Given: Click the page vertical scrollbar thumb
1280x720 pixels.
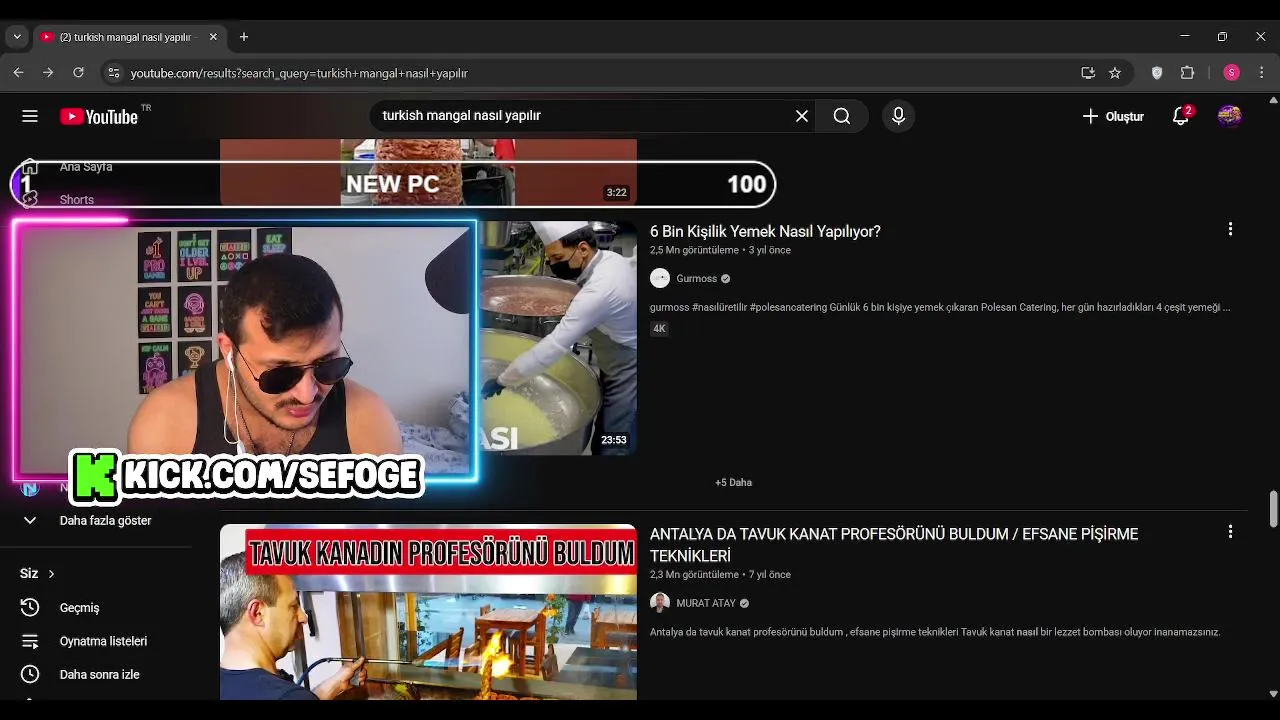Looking at the screenshot, I should click(x=1273, y=508).
